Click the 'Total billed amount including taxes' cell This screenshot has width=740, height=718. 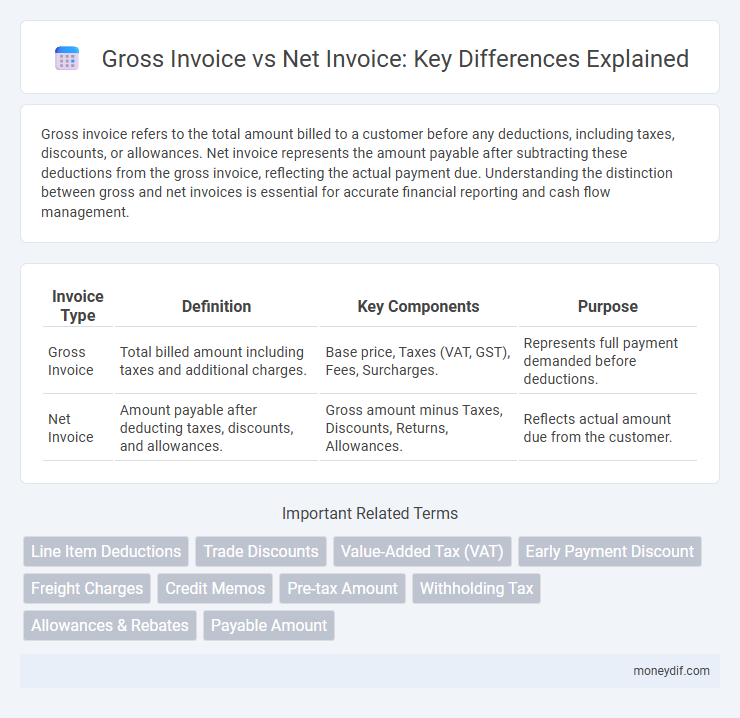click(x=217, y=361)
